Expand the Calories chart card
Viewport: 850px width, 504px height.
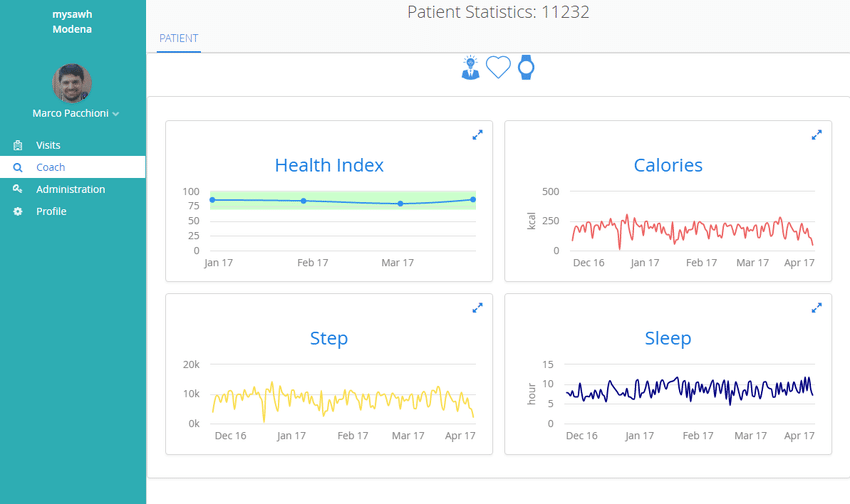(816, 135)
